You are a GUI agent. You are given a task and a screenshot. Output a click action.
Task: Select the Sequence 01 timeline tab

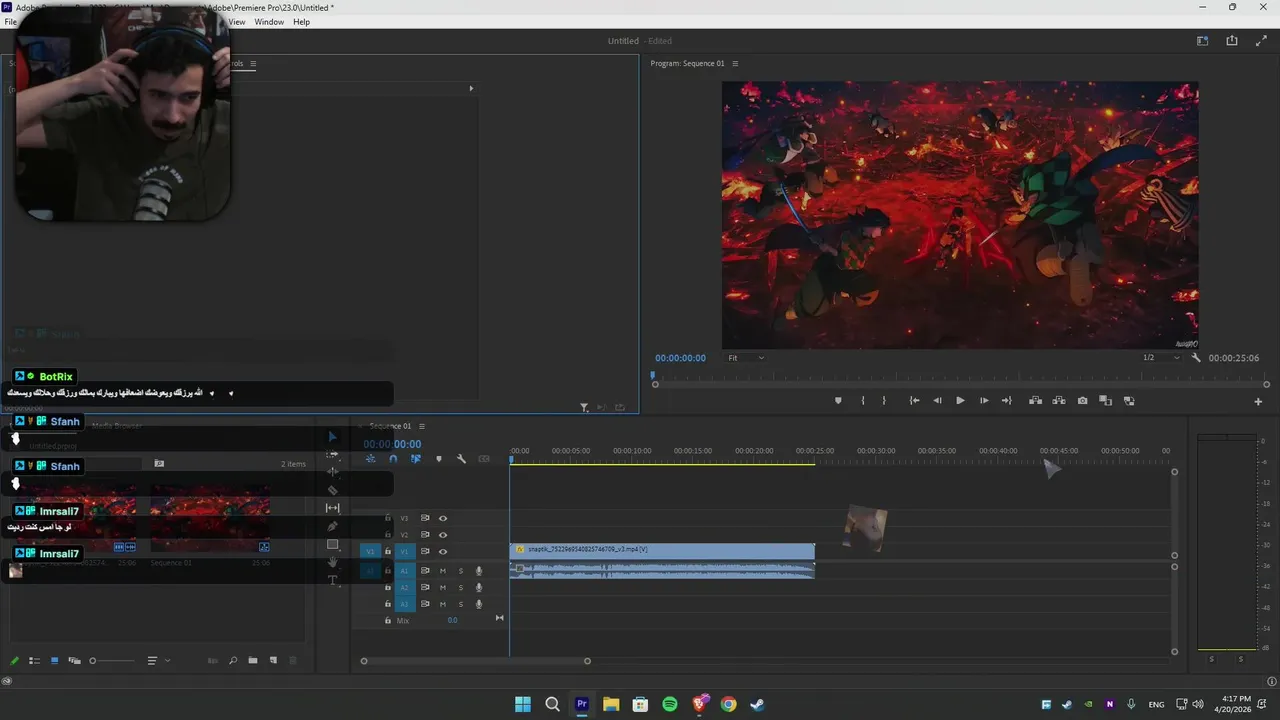click(x=390, y=426)
